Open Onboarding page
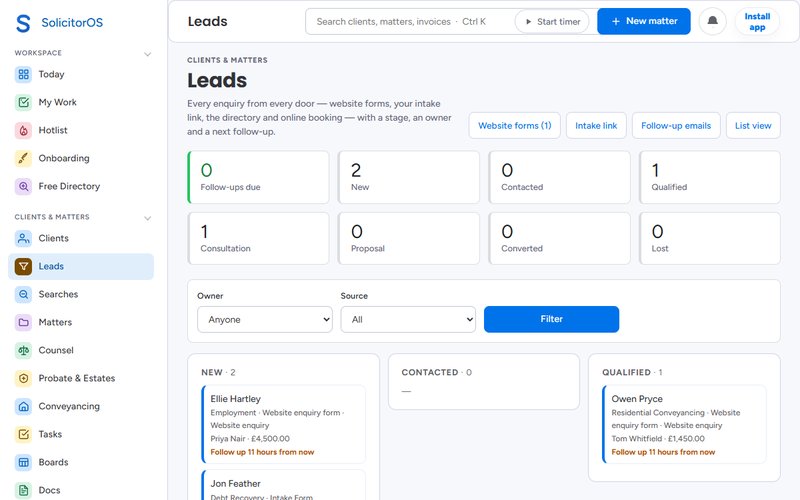This screenshot has width=800, height=500. pyautogui.click(x=81, y=159)
